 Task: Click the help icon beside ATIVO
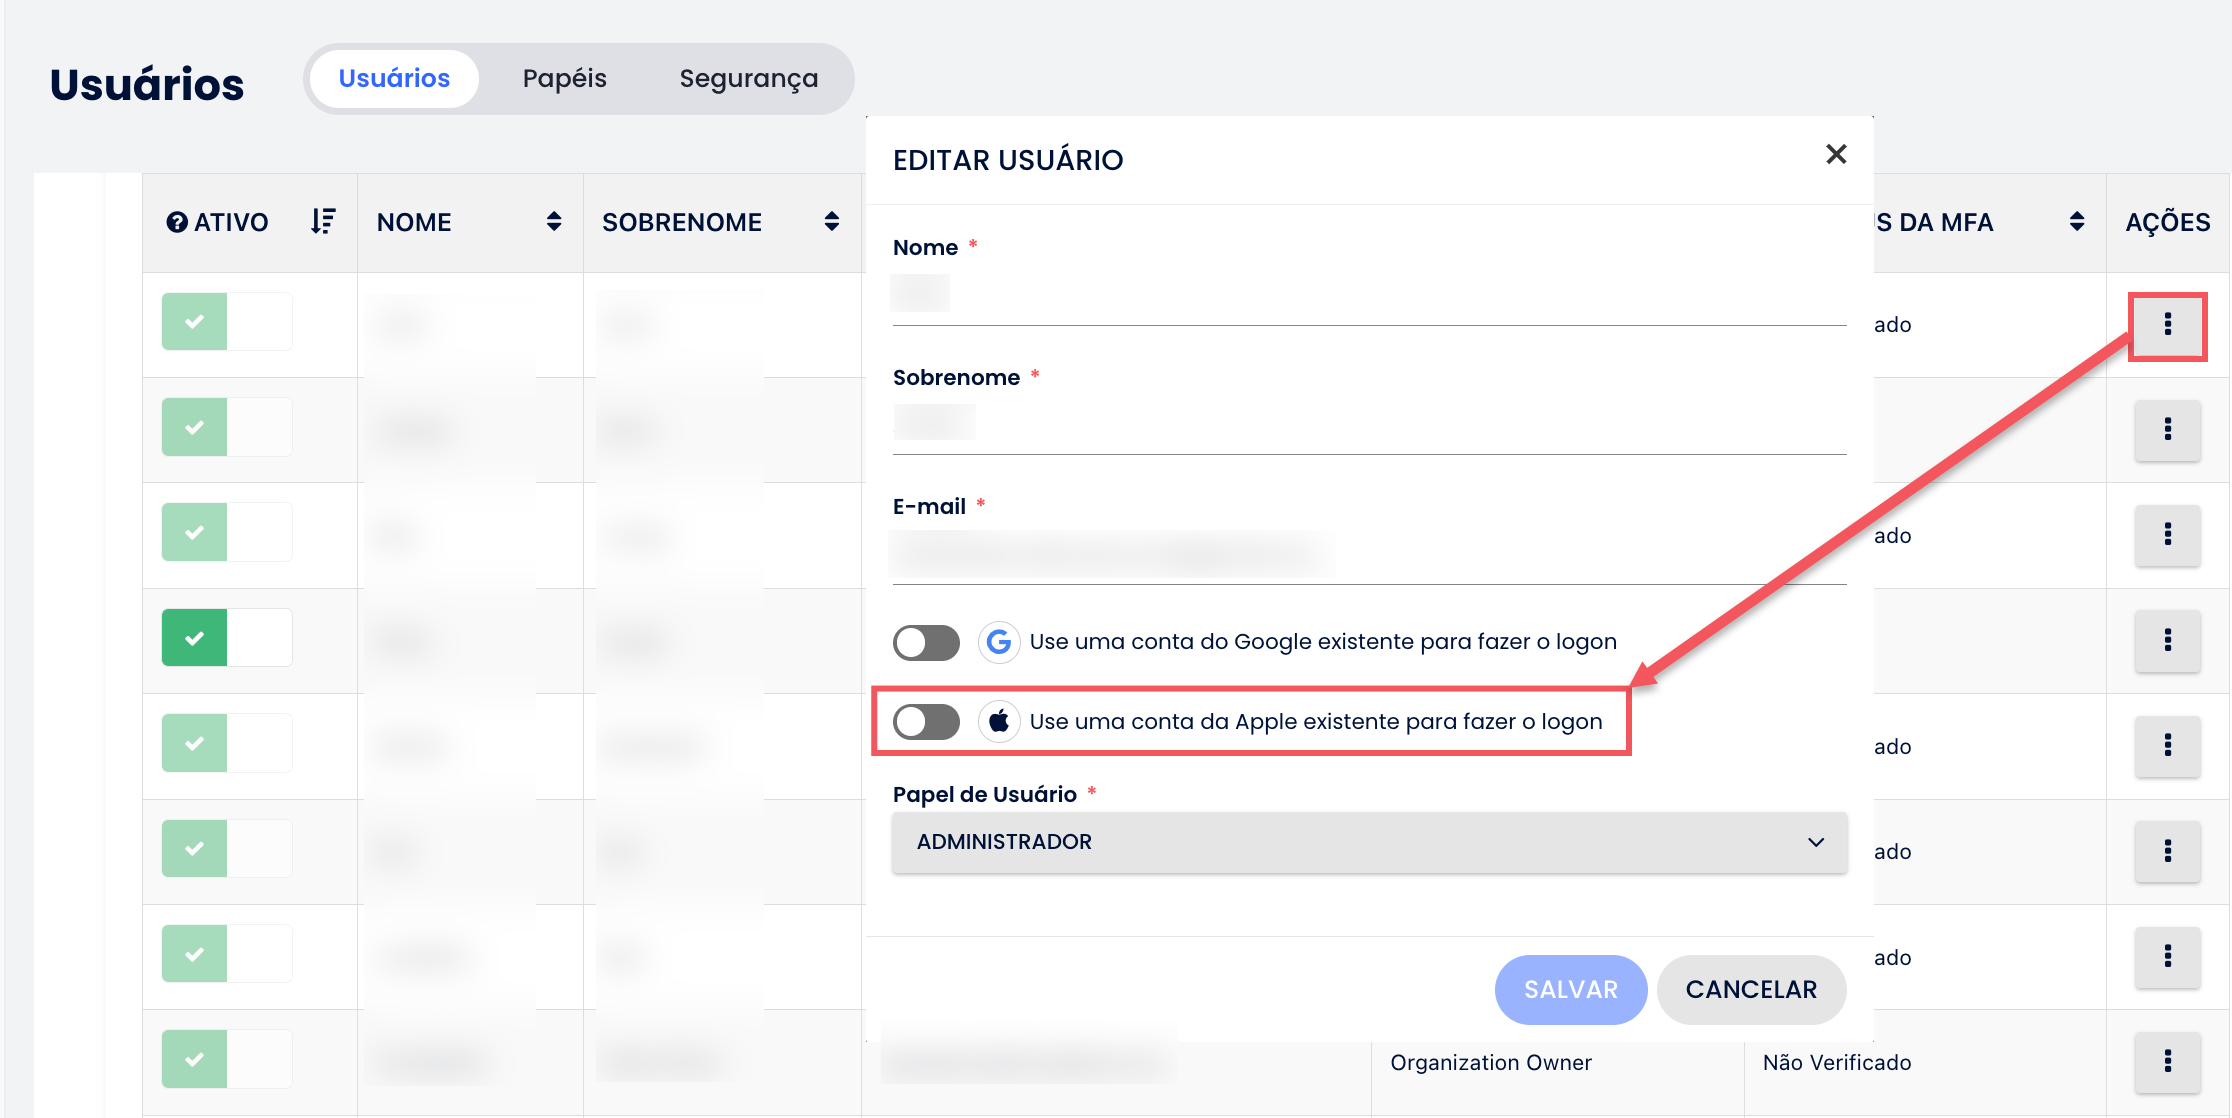tap(177, 222)
